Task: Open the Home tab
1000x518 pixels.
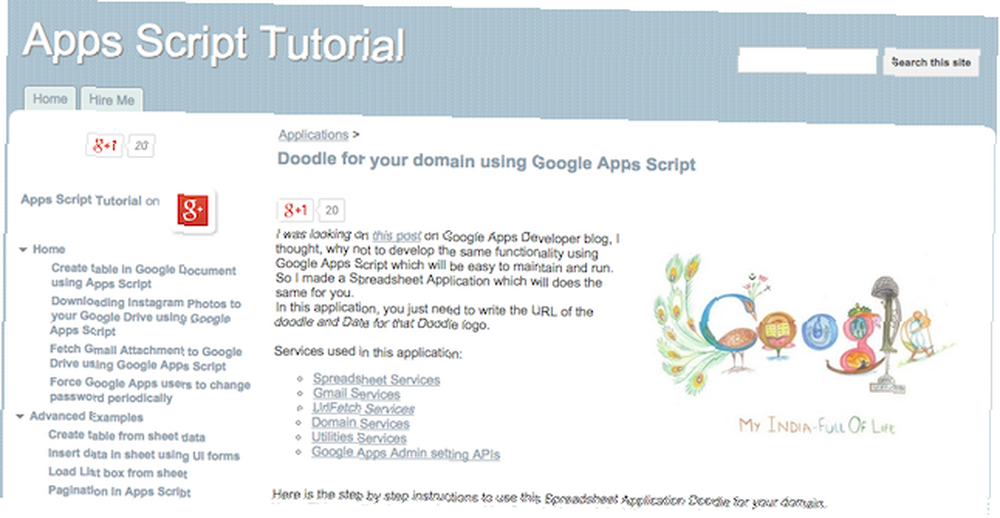Action: point(50,99)
